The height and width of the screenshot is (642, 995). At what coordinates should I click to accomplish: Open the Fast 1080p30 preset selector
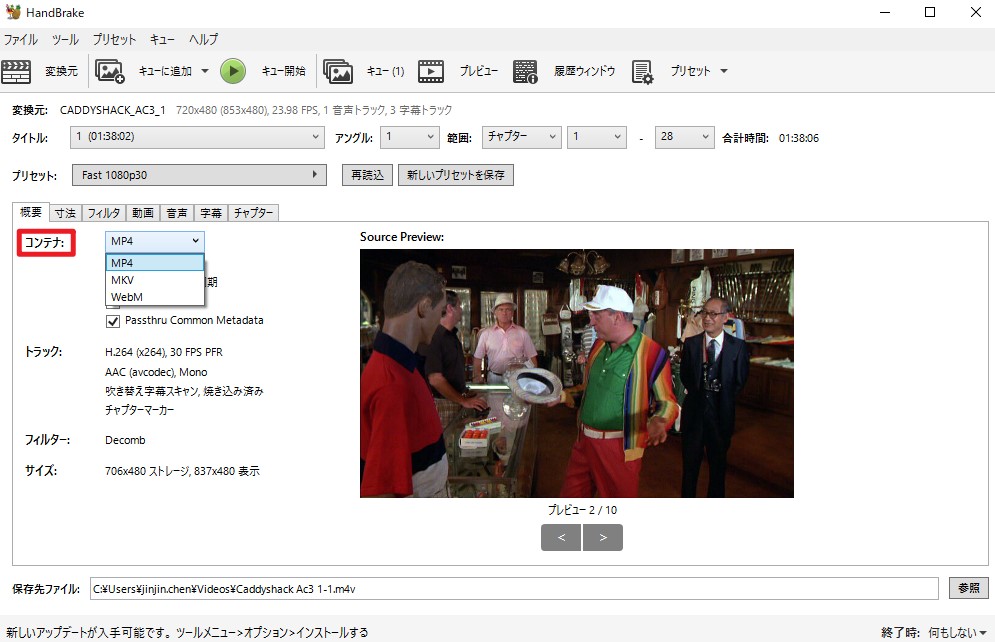point(200,175)
